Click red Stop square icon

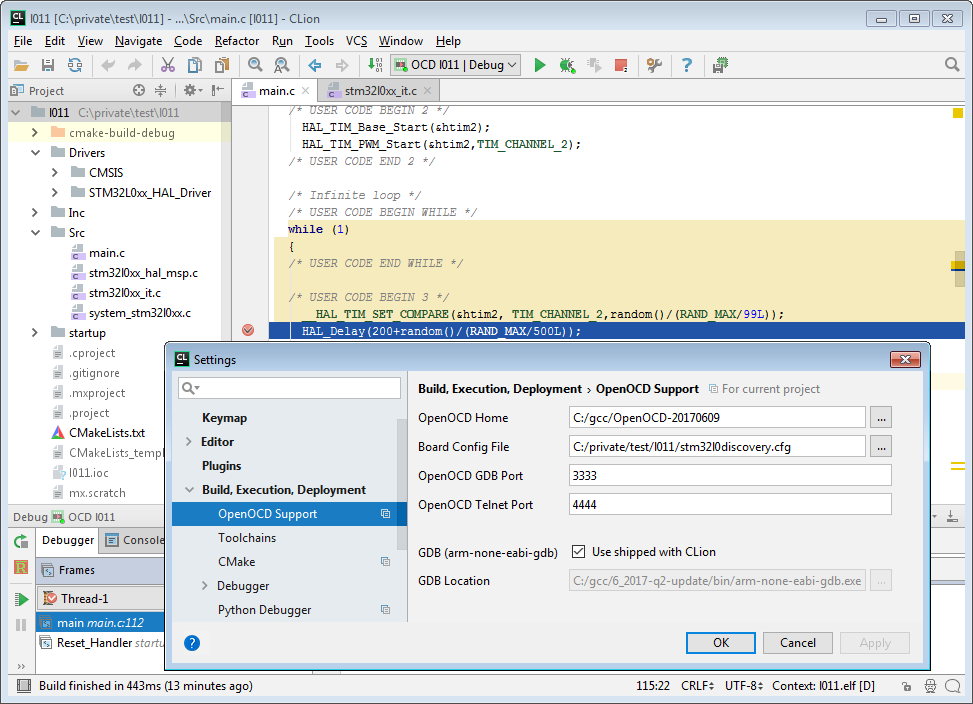[621, 65]
